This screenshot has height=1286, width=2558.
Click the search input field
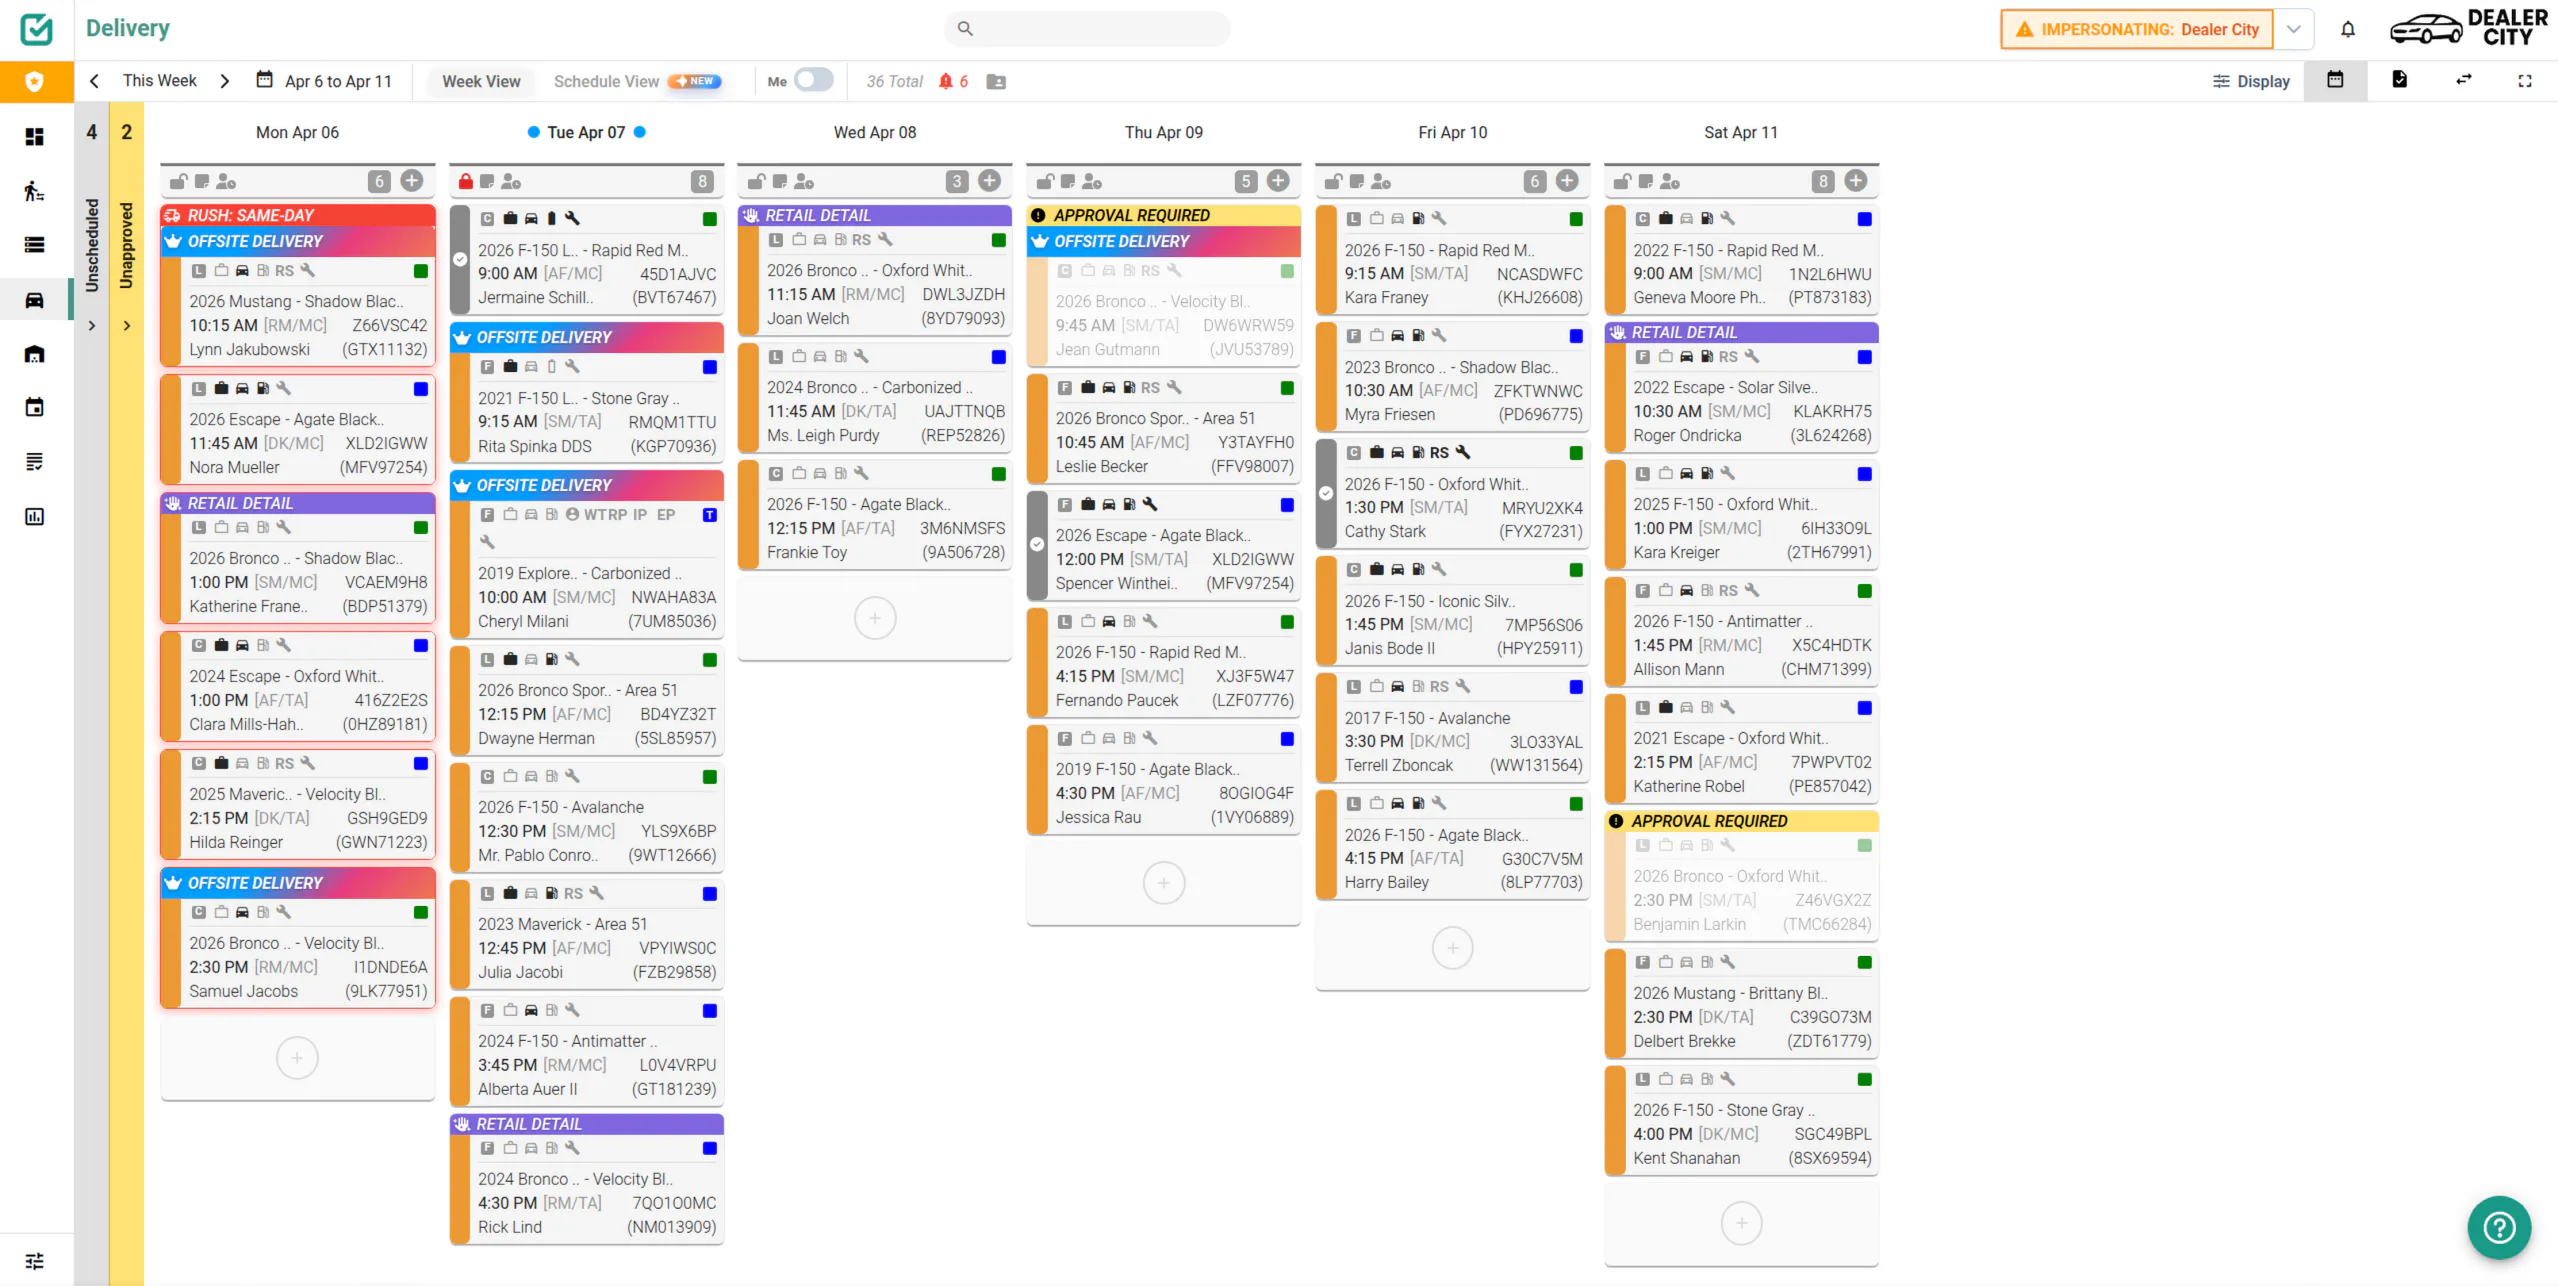1087,28
